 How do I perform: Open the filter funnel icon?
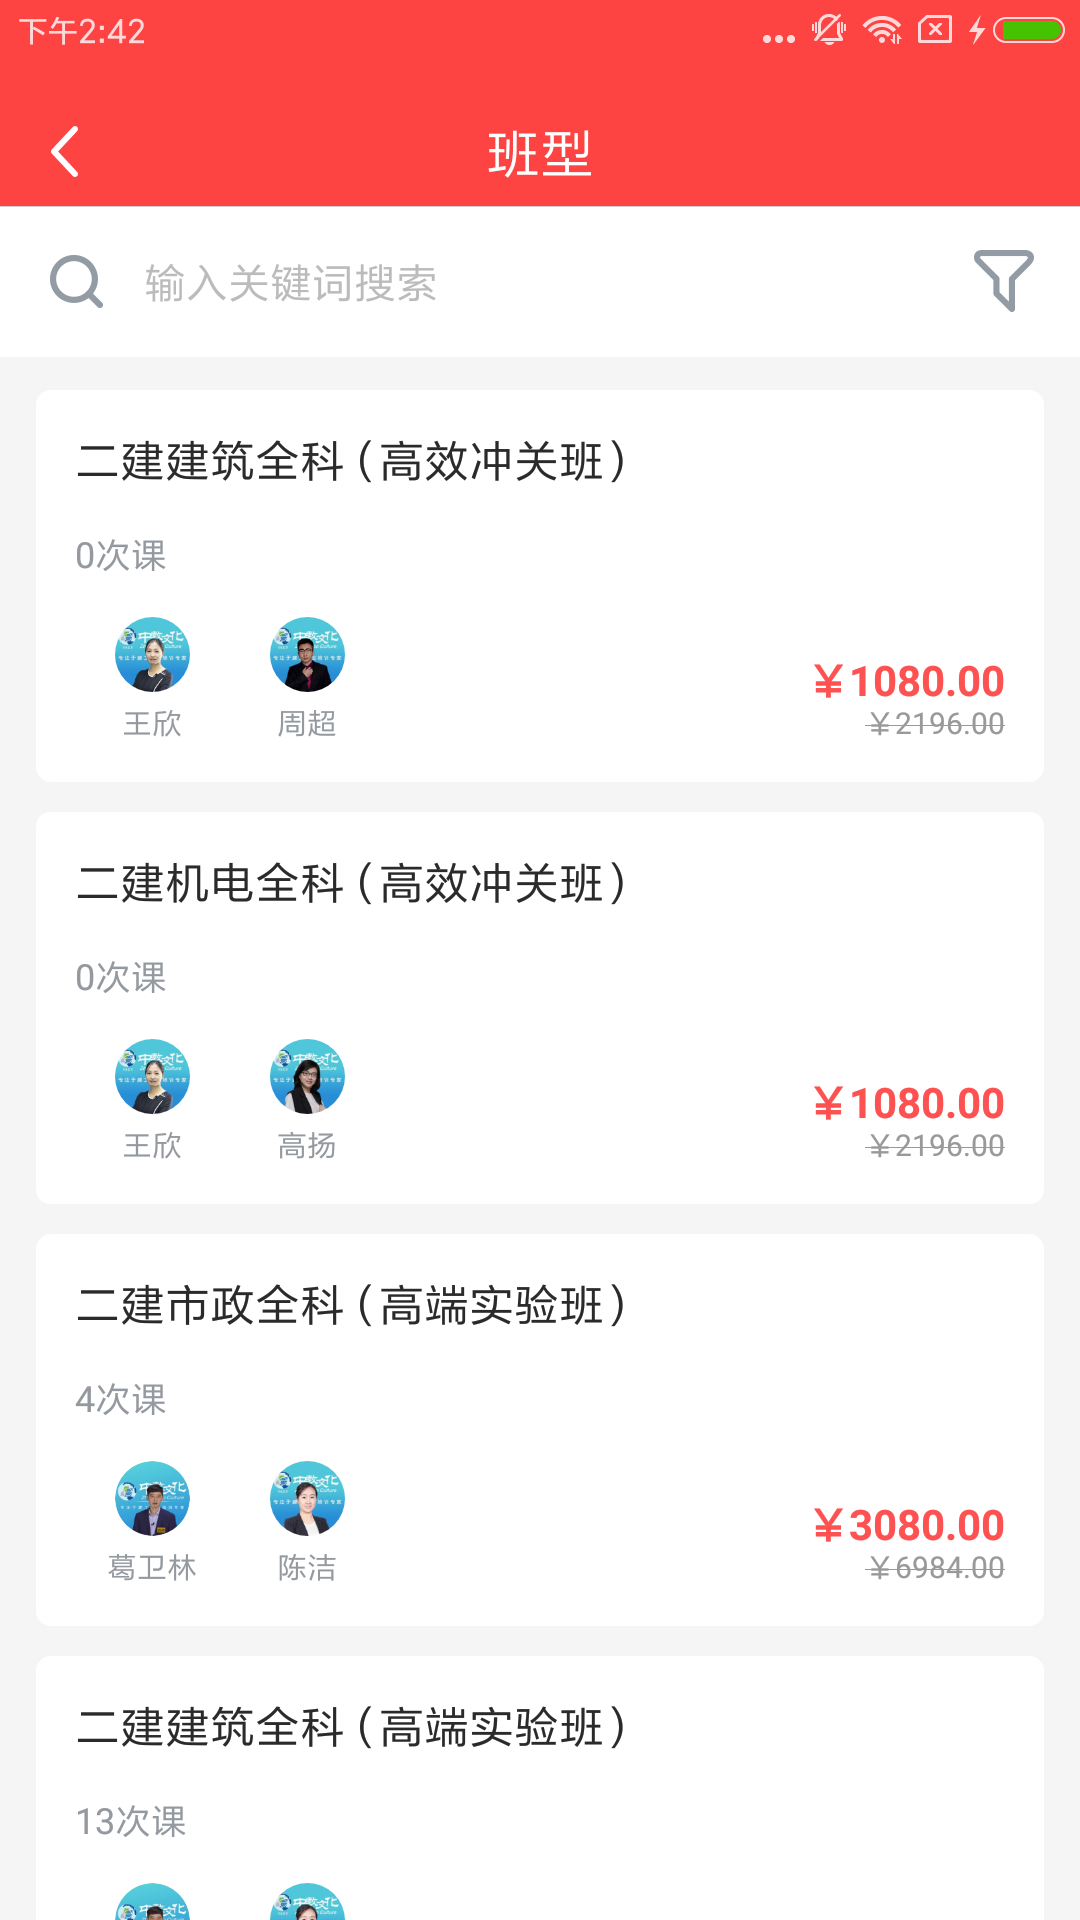pos(1003,280)
